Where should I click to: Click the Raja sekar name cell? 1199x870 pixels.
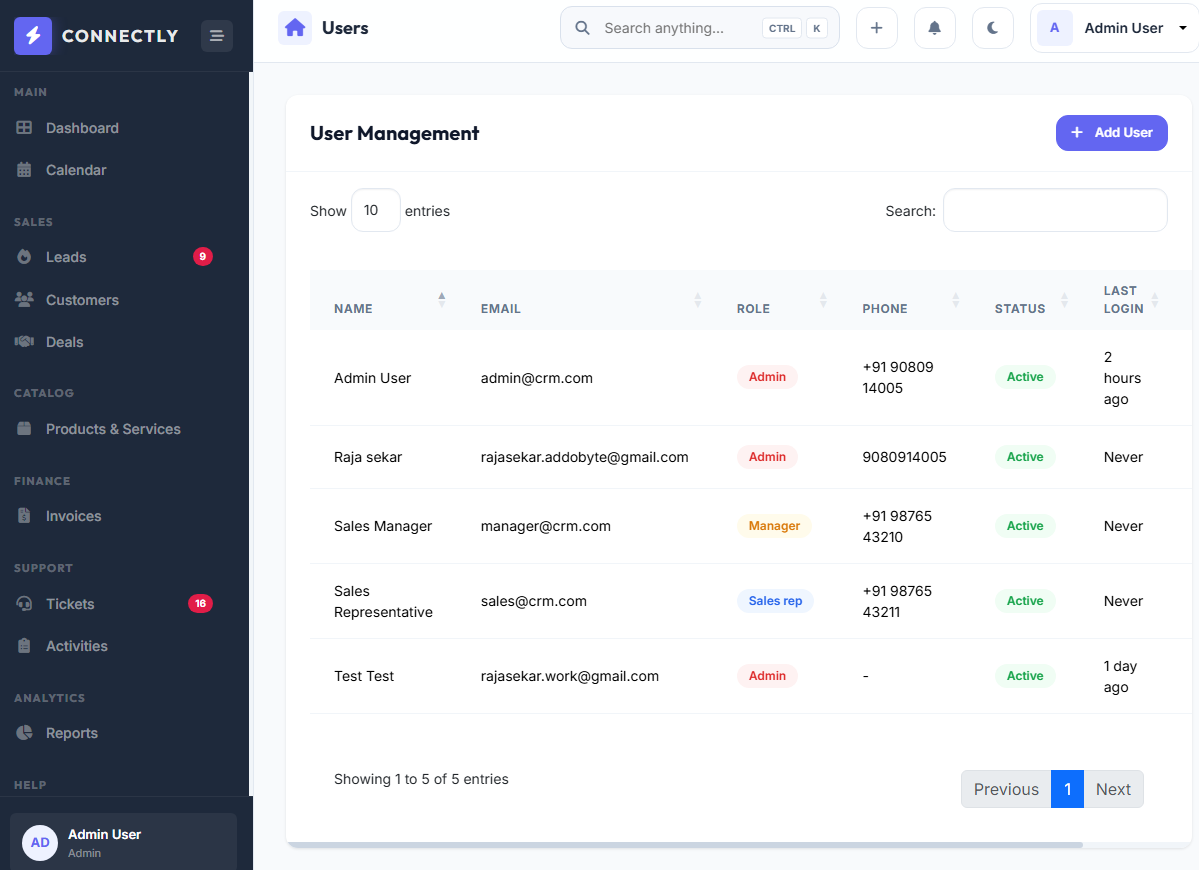(x=368, y=457)
